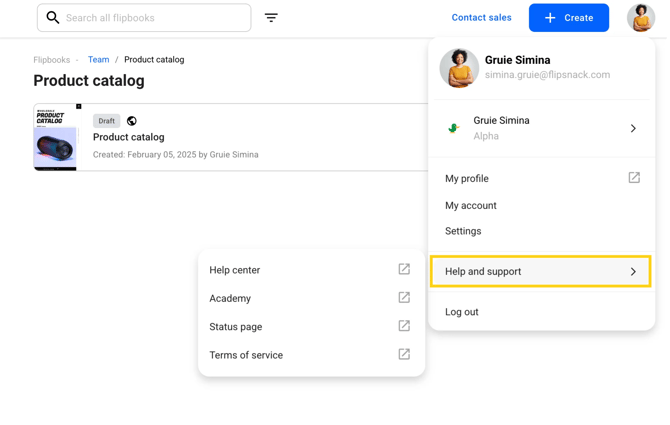Open the filter options icon
This screenshot has width=670, height=425.
[271, 18]
